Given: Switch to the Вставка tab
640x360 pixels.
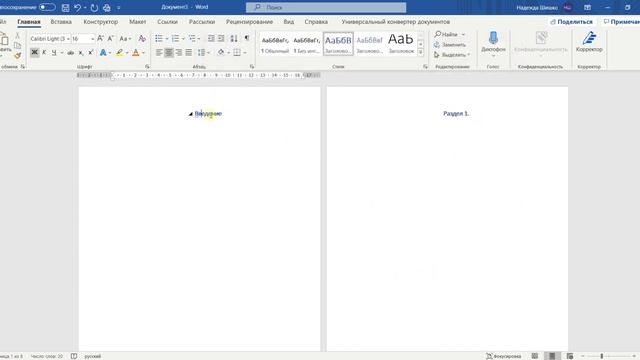Looking at the screenshot, I should click(61, 22).
